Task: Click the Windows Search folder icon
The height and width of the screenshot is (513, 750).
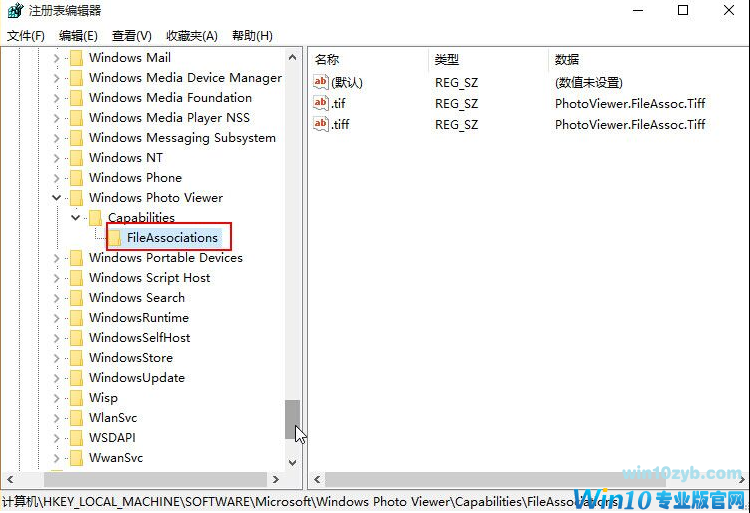Action: click(x=77, y=298)
